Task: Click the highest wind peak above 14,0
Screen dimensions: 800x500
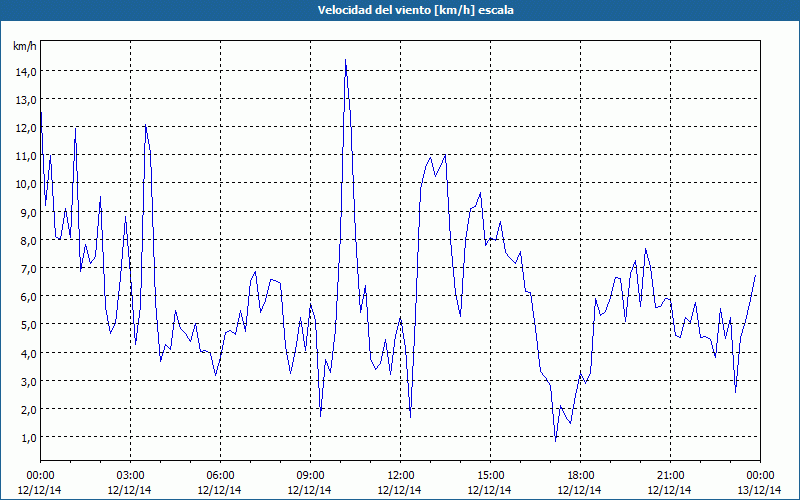Action: (345, 61)
